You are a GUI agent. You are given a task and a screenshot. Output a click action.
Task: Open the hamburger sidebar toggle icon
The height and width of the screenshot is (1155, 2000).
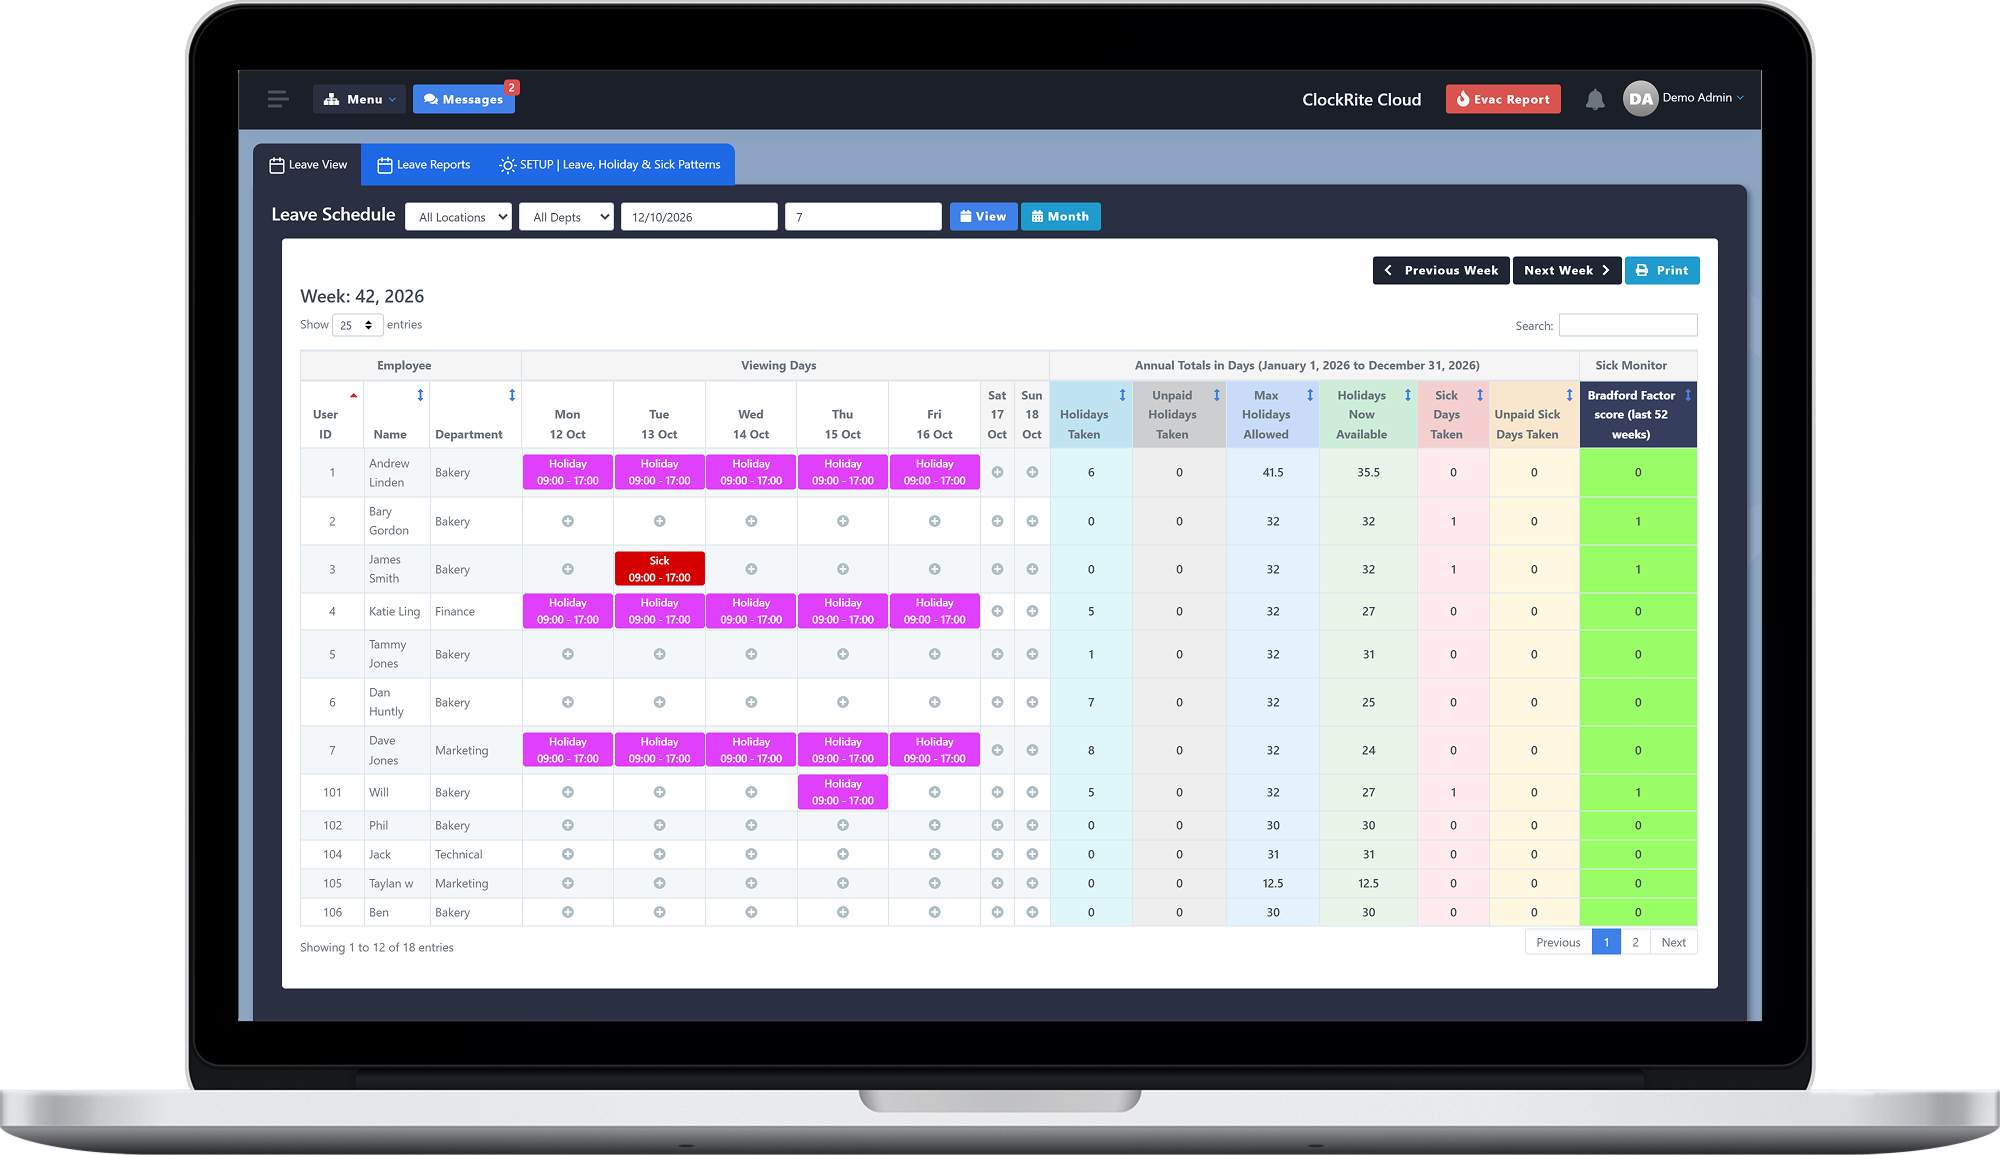278,98
